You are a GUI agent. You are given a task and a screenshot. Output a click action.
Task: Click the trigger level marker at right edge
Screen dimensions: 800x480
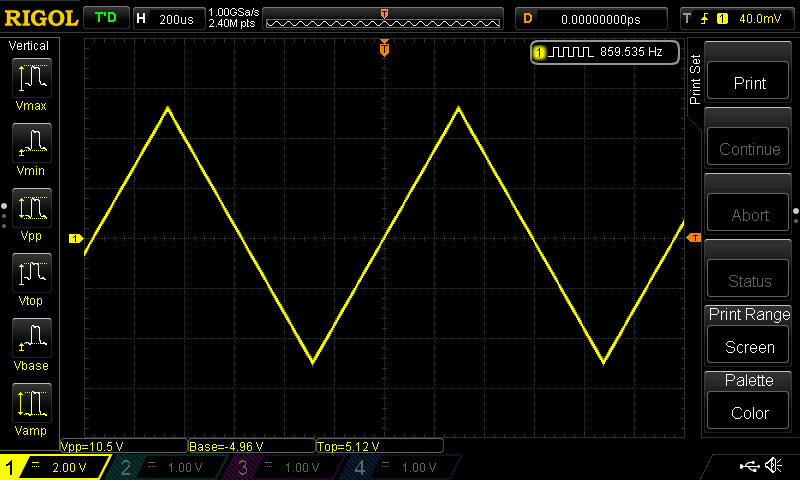[x=694, y=238]
